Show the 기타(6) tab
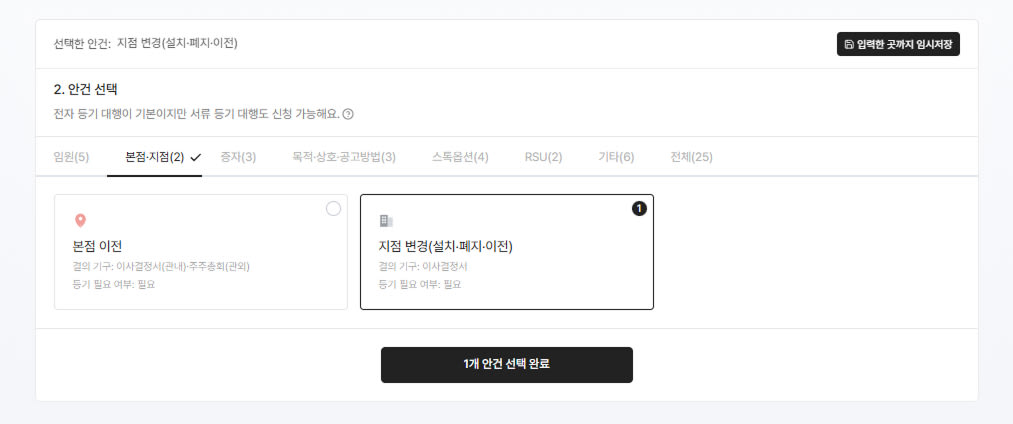This screenshot has height=424, width=1013. click(616, 157)
